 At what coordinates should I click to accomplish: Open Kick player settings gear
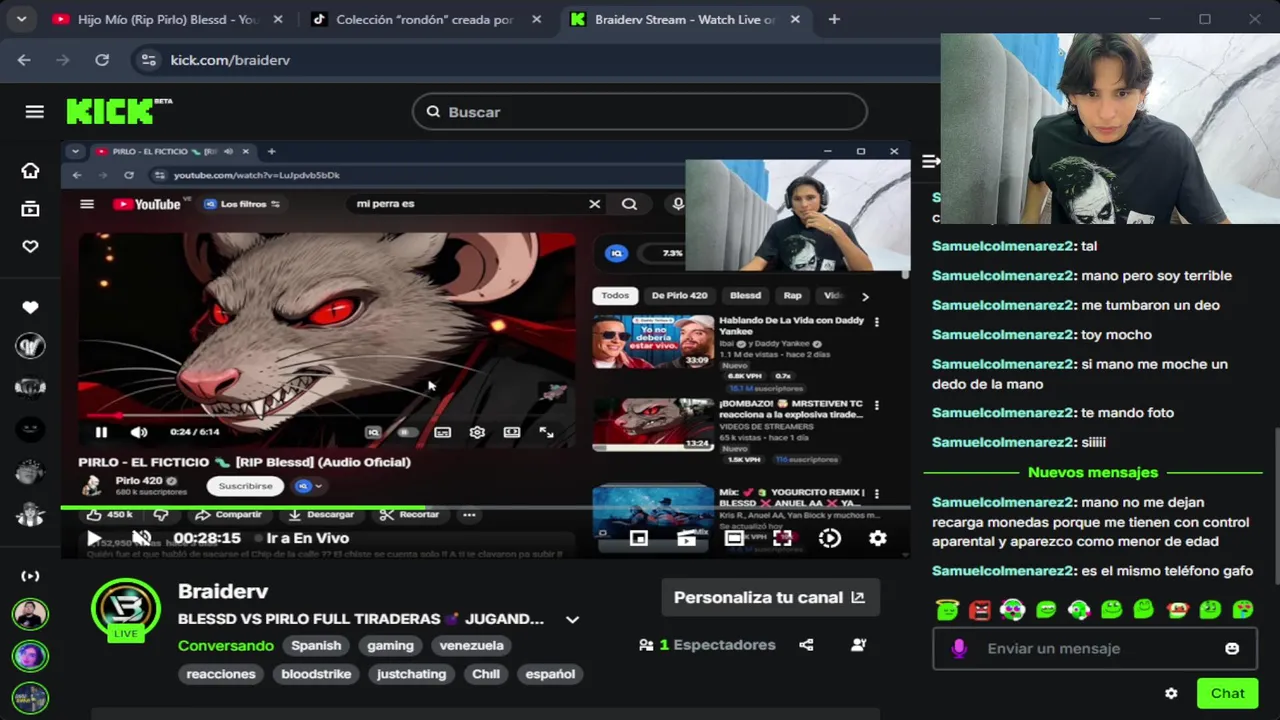click(877, 538)
